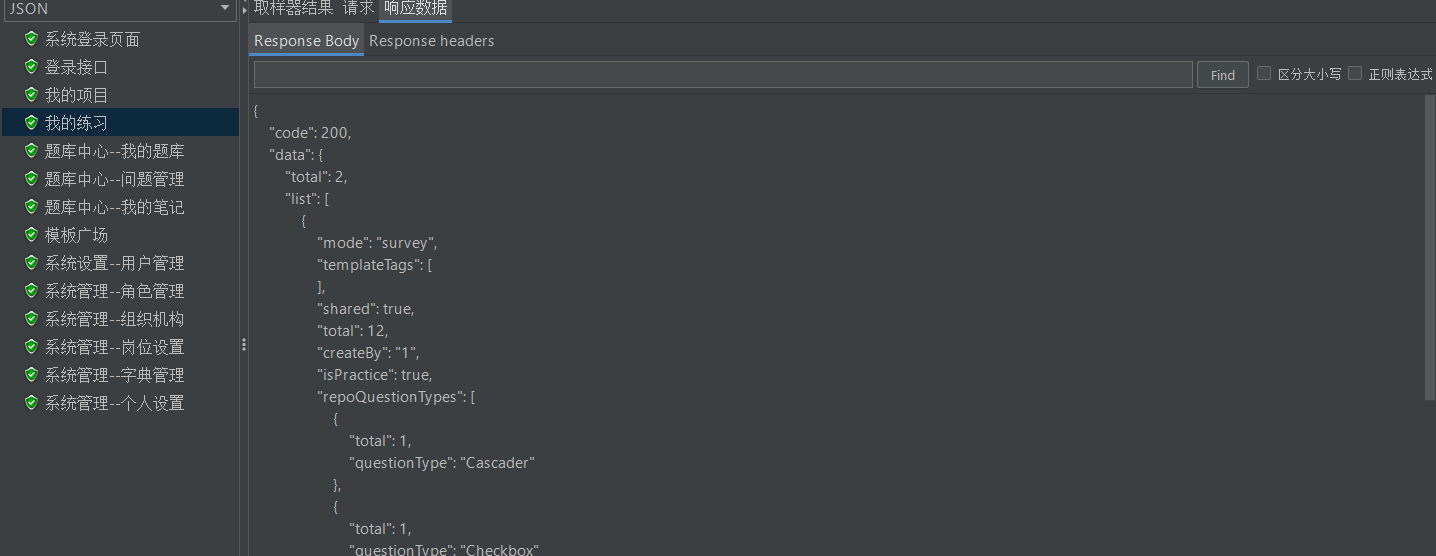Image resolution: width=1436 pixels, height=556 pixels.
Task: Click success icon beside 系统管理--个人设置
Action: coord(31,403)
